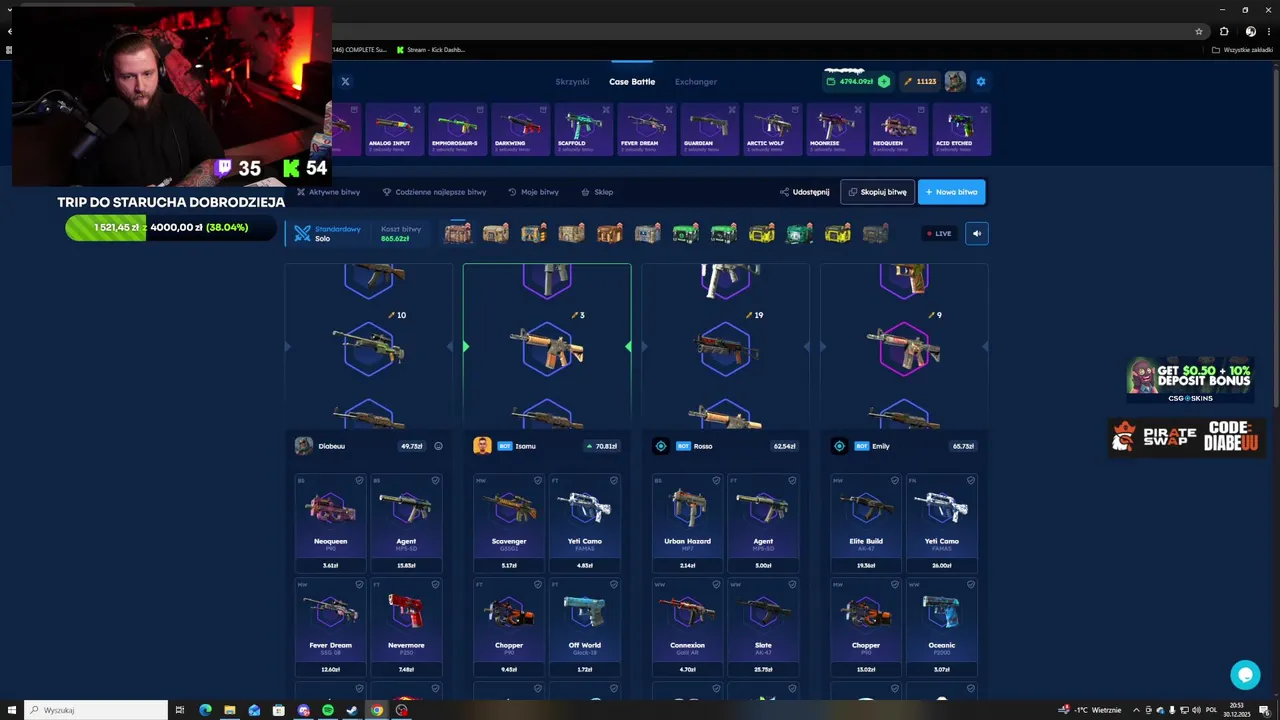Click the Nowa bitwa button
The height and width of the screenshot is (720, 1280).
tap(951, 192)
